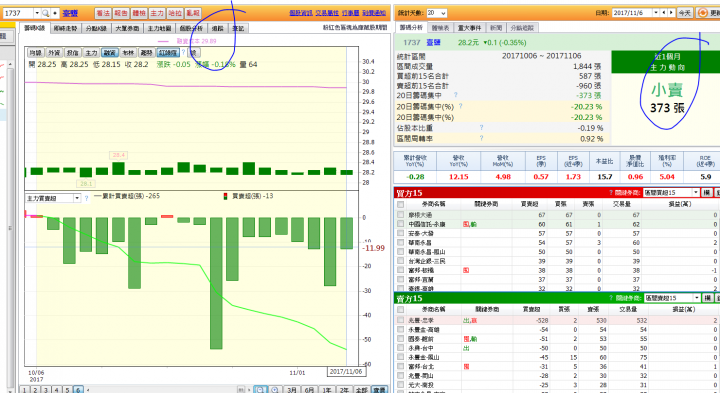Click the question mark help icon after 紅綠燈
Image resolution: width=720 pixels, height=393 pixels.
point(183,52)
